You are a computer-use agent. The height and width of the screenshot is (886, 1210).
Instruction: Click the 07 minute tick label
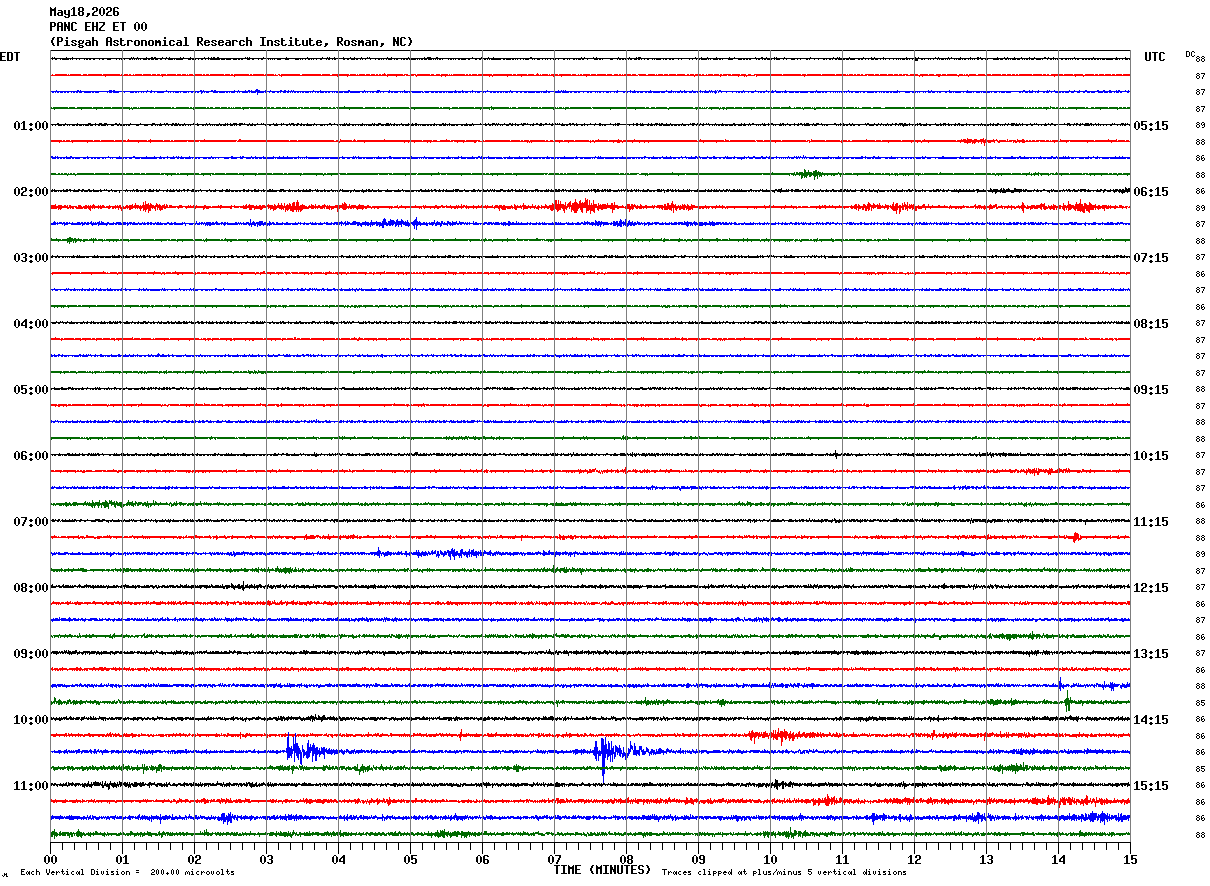[555, 859]
